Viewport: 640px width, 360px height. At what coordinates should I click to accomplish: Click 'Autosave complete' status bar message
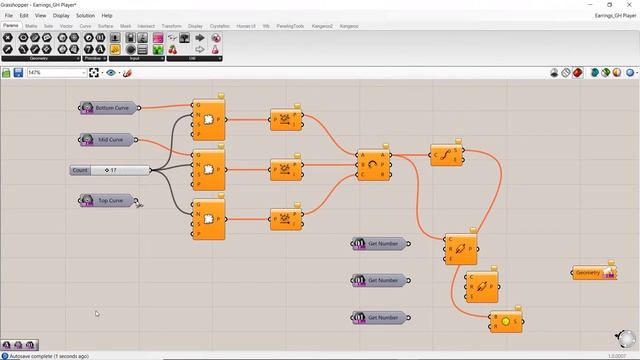(49, 356)
